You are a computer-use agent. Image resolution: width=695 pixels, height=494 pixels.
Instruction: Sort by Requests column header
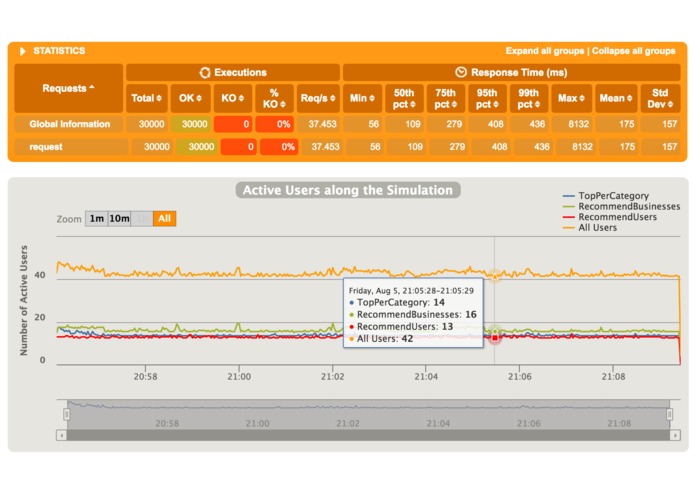(x=69, y=88)
